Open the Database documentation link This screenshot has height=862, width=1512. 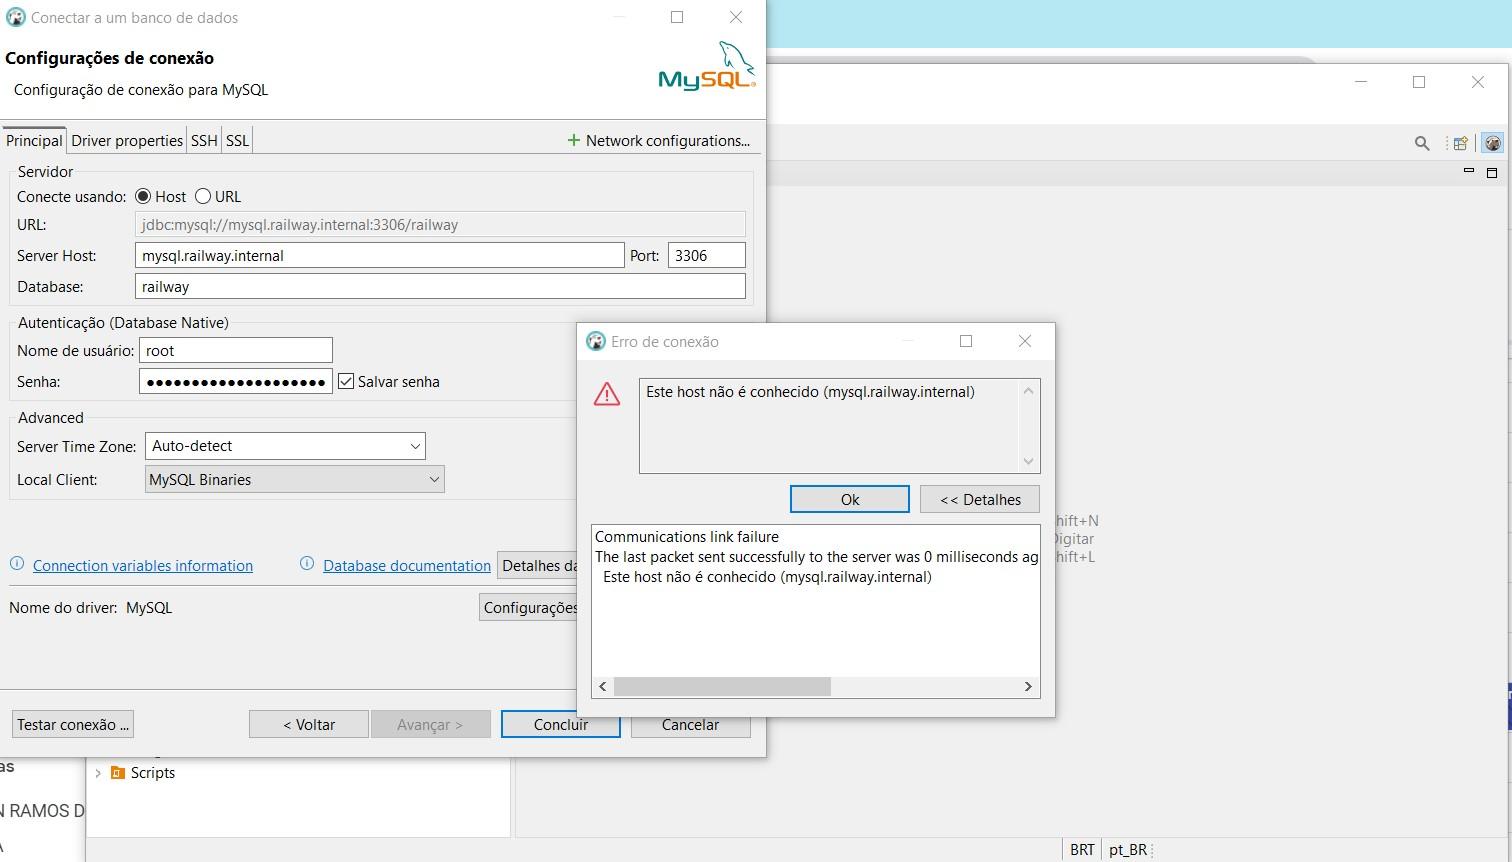(x=407, y=565)
